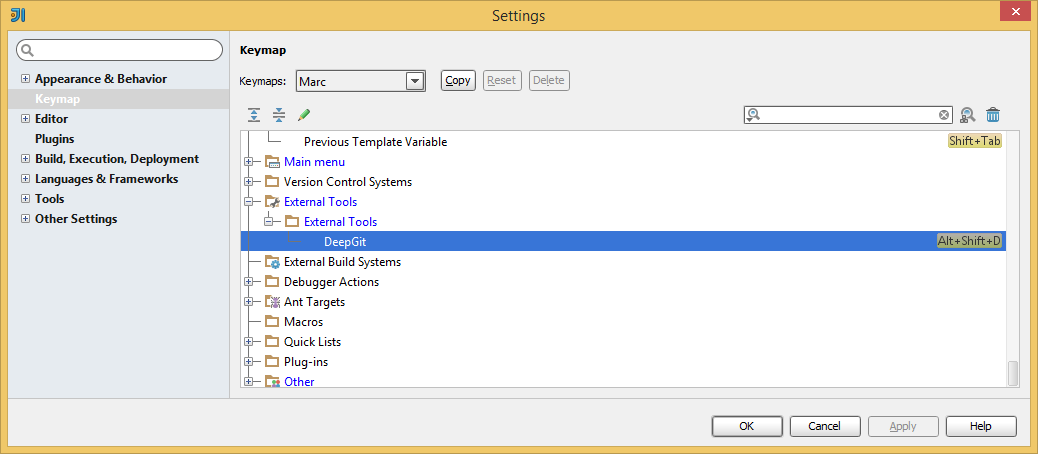Collapse the top-level External Tools node
Viewport: 1038px width, 454px height.
[x=250, y=202]
